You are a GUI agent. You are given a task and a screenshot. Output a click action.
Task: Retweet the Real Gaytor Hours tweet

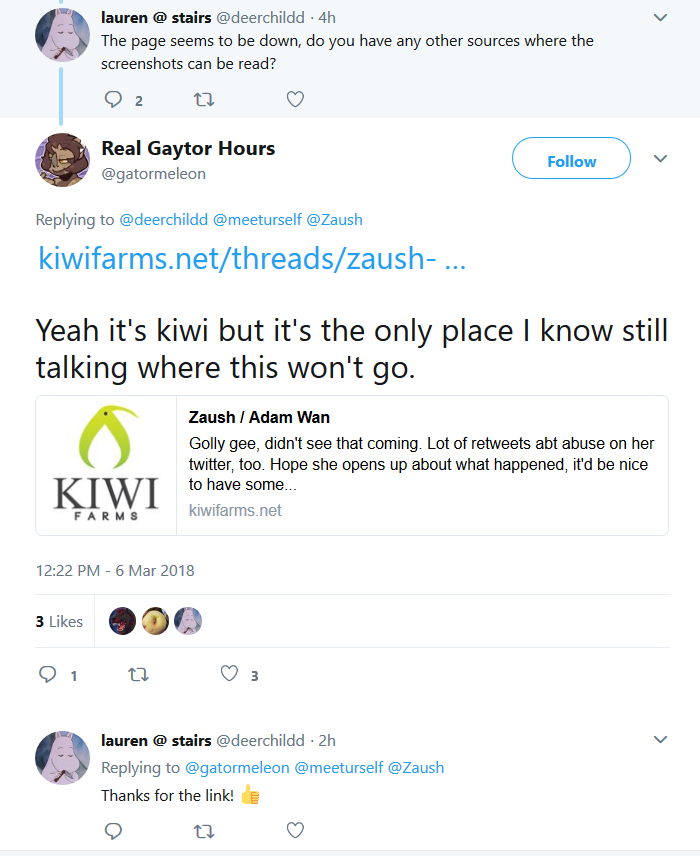tap(138, 675)
